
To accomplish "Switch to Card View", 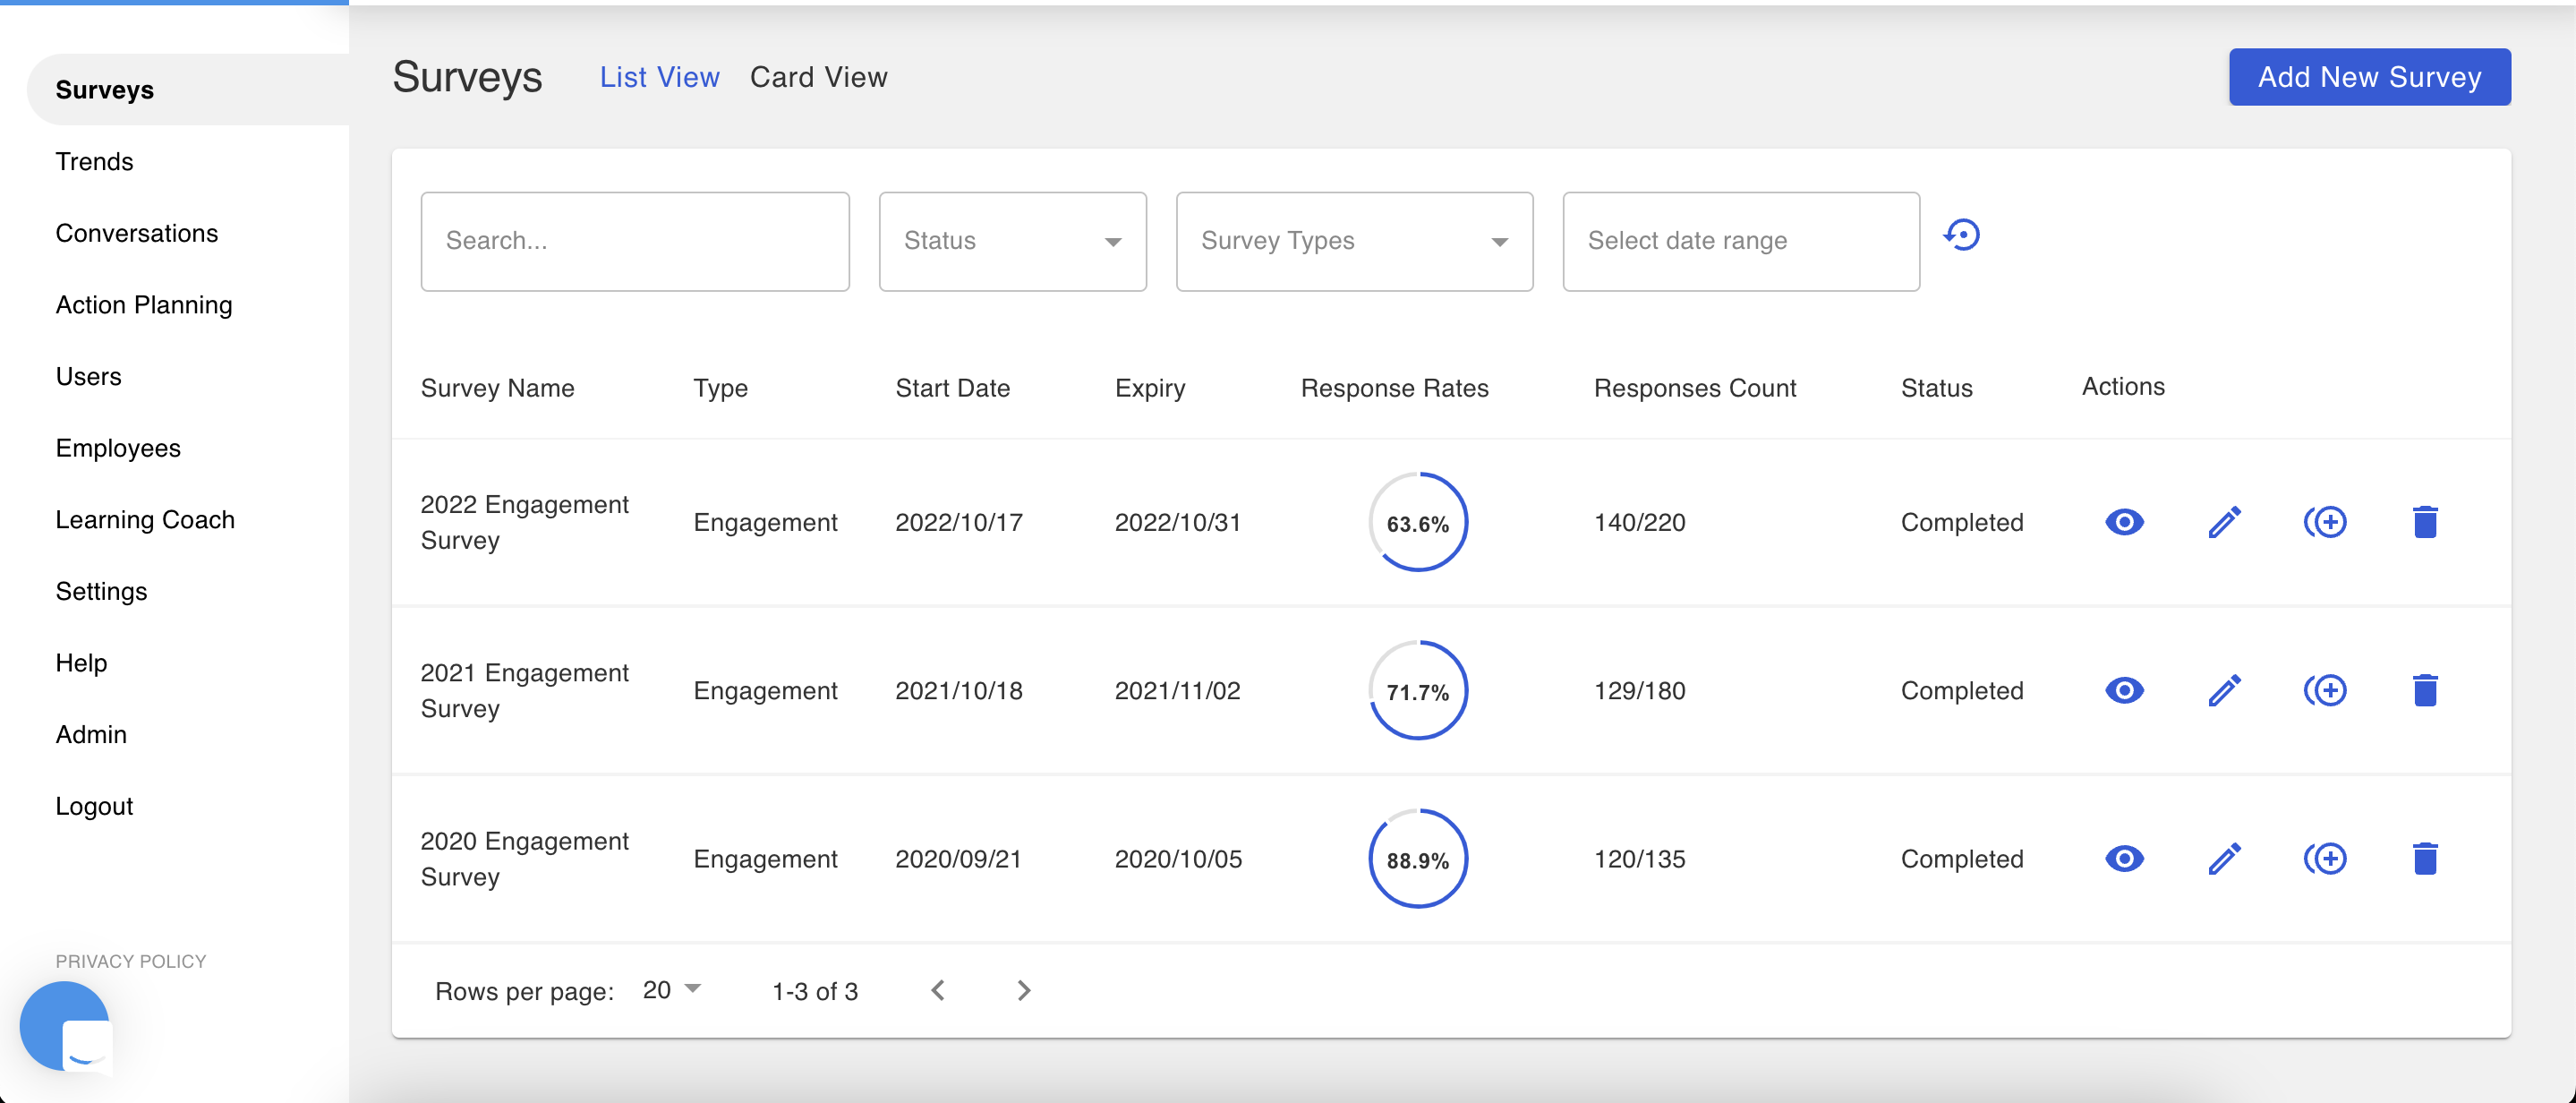I will [818, 77].
